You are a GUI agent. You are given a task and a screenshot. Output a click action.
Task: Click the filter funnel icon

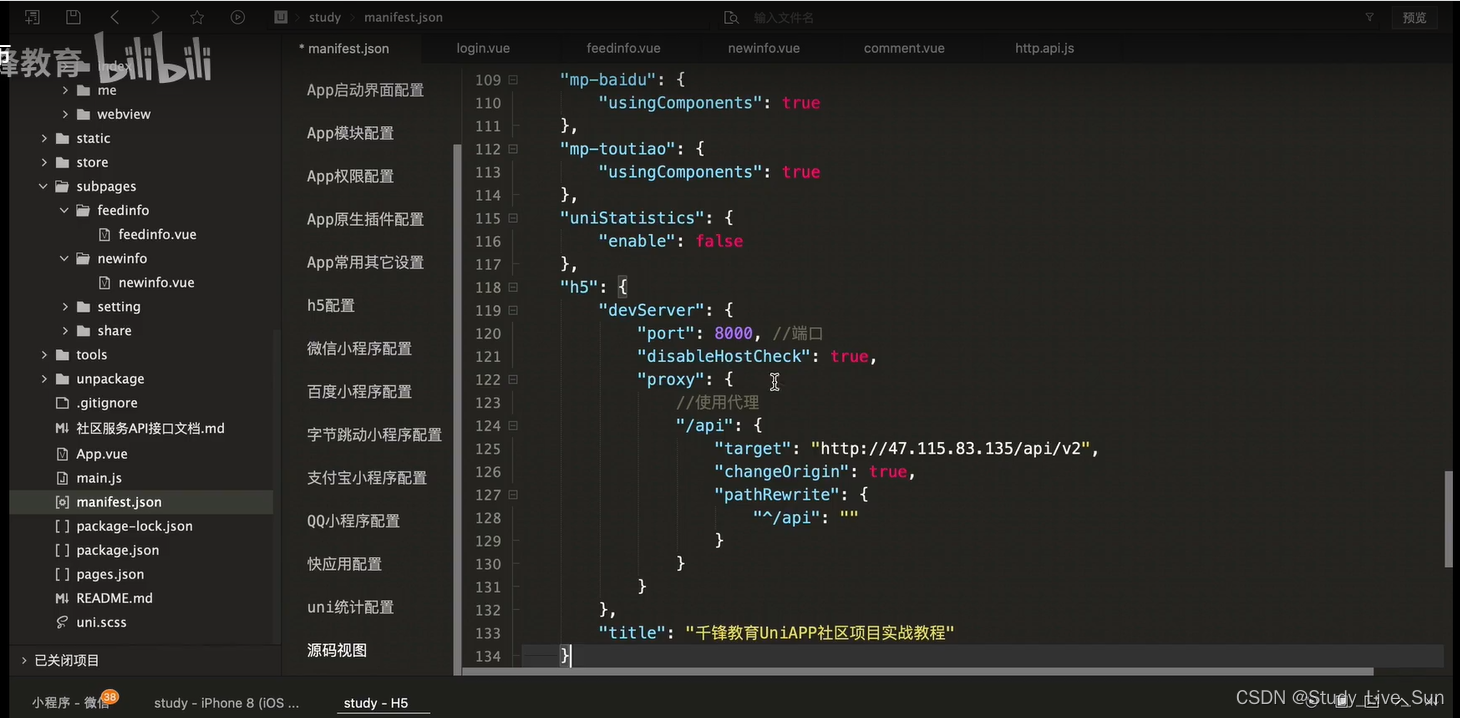[x=1370, y=17]
